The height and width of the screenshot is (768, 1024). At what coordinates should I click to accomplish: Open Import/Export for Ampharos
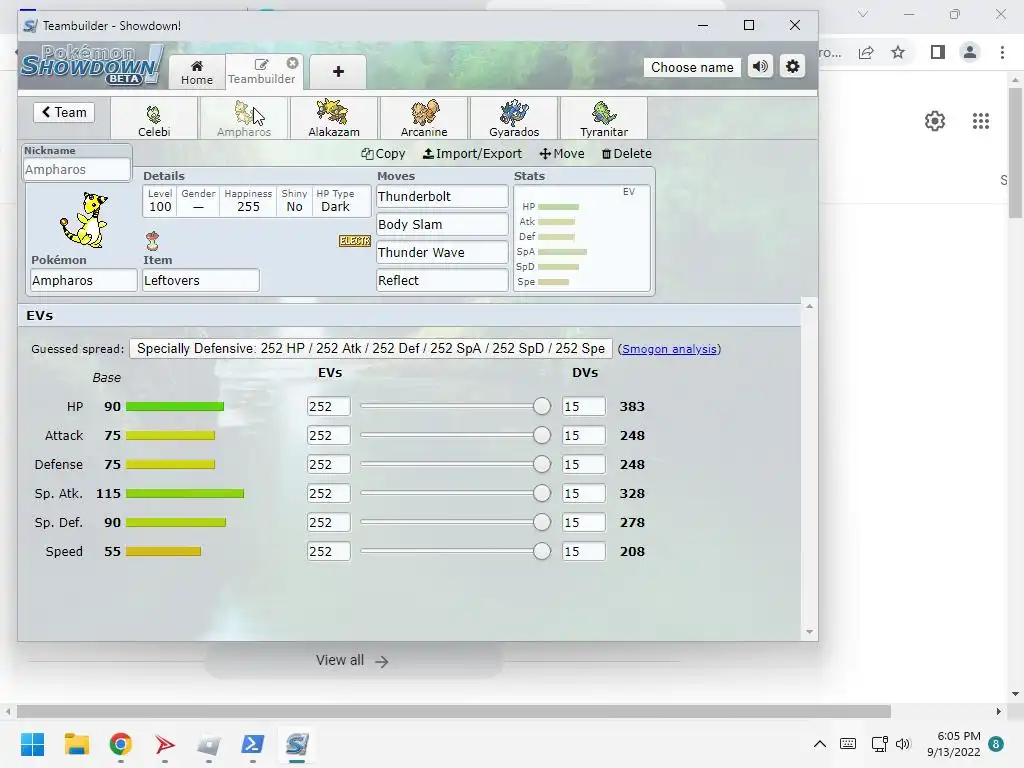click(x=472, y=153)
